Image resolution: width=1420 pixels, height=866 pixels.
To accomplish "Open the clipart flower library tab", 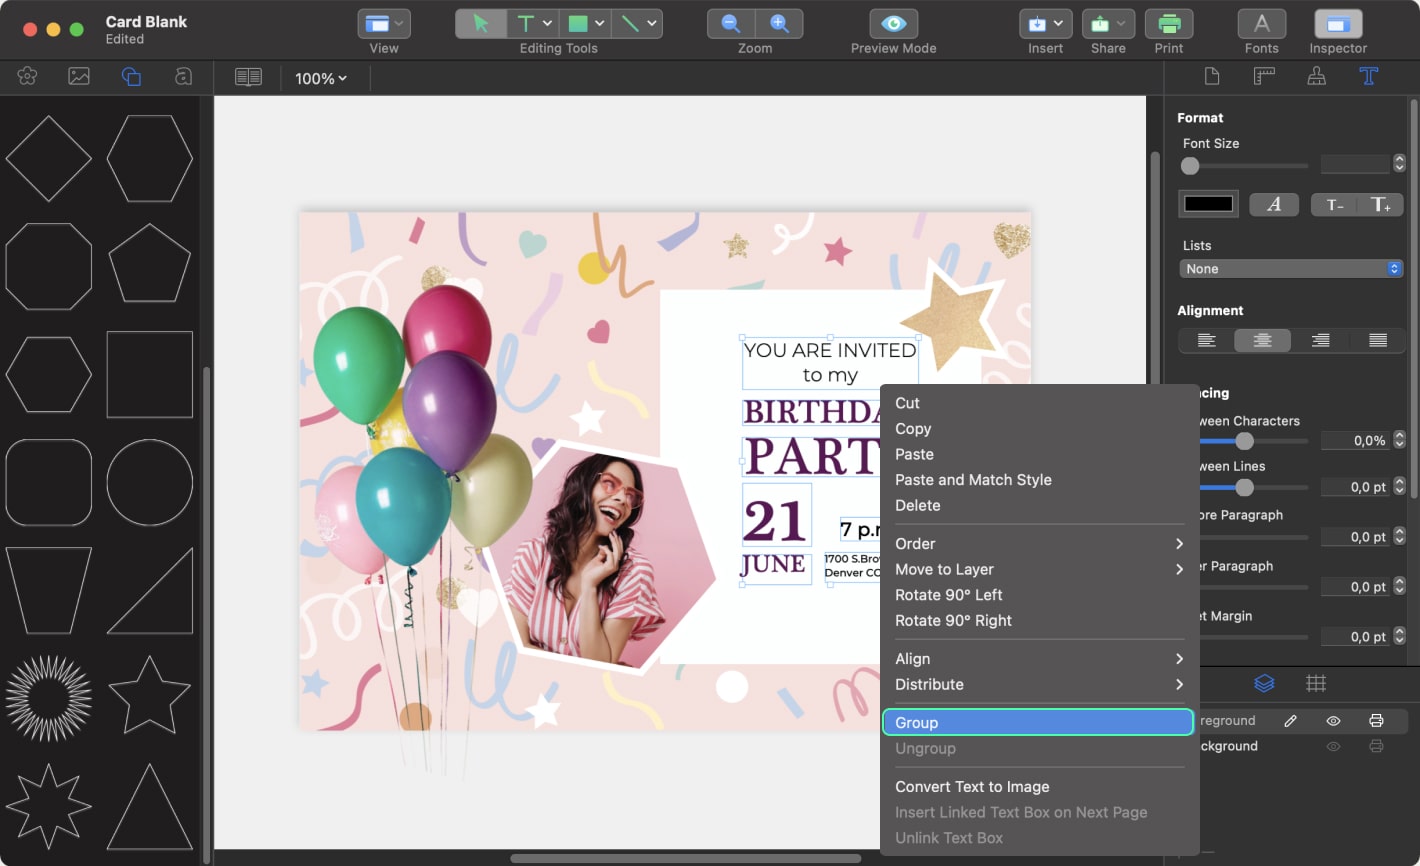I will (27, 77).
